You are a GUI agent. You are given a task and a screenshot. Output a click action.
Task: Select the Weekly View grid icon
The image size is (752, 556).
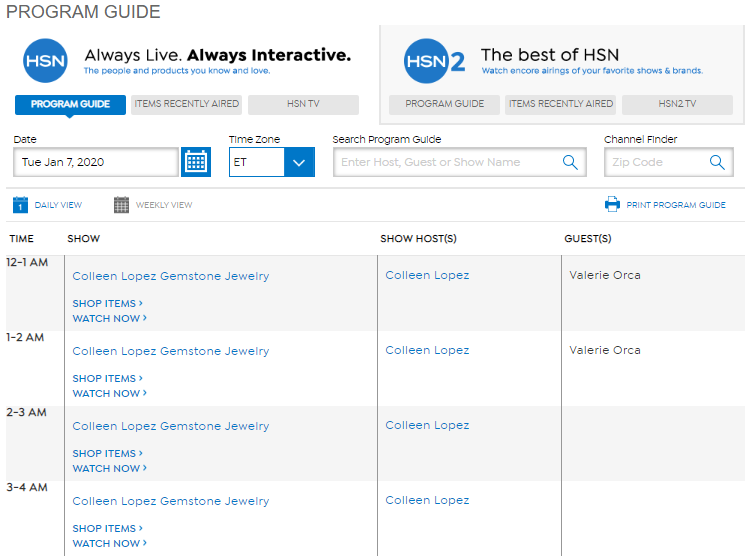pyautogui.click(x=121, y=205)
